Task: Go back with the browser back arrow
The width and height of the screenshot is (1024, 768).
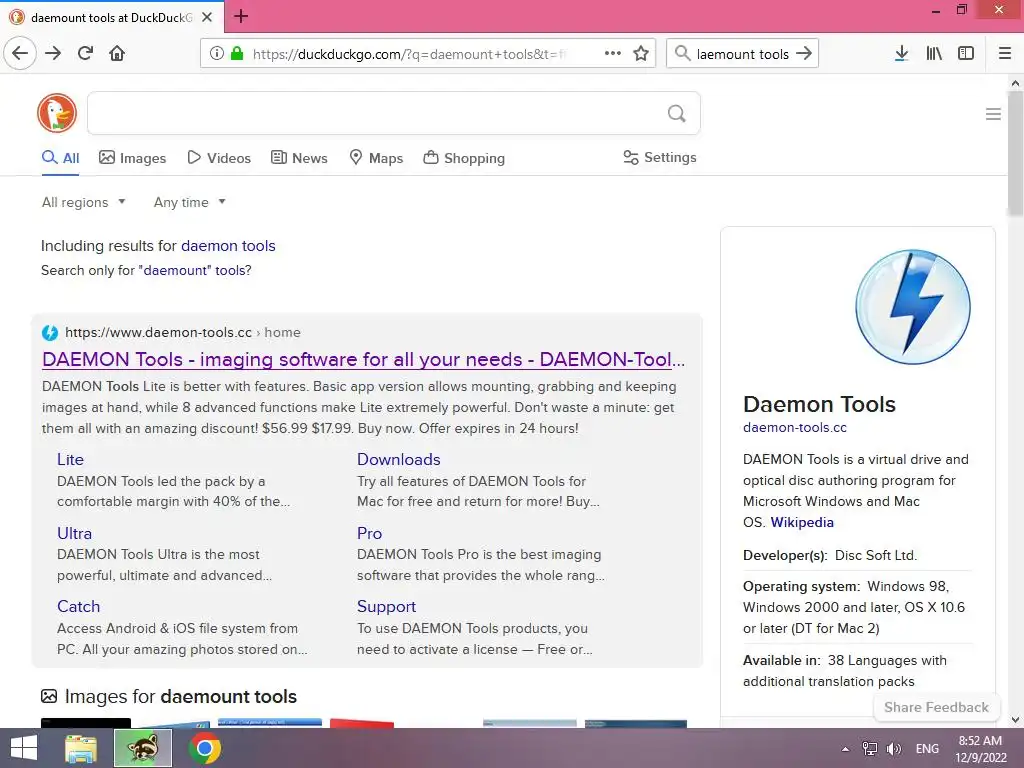Action: point(20,53)
